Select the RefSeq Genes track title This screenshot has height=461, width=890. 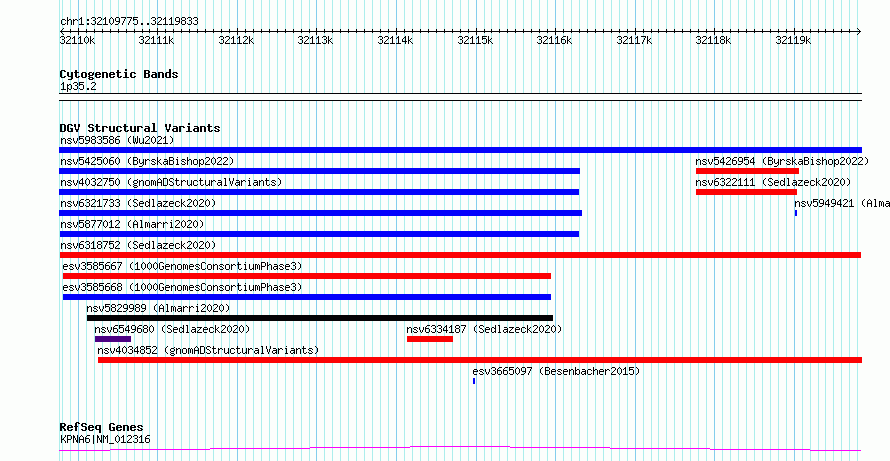(102, 427)
